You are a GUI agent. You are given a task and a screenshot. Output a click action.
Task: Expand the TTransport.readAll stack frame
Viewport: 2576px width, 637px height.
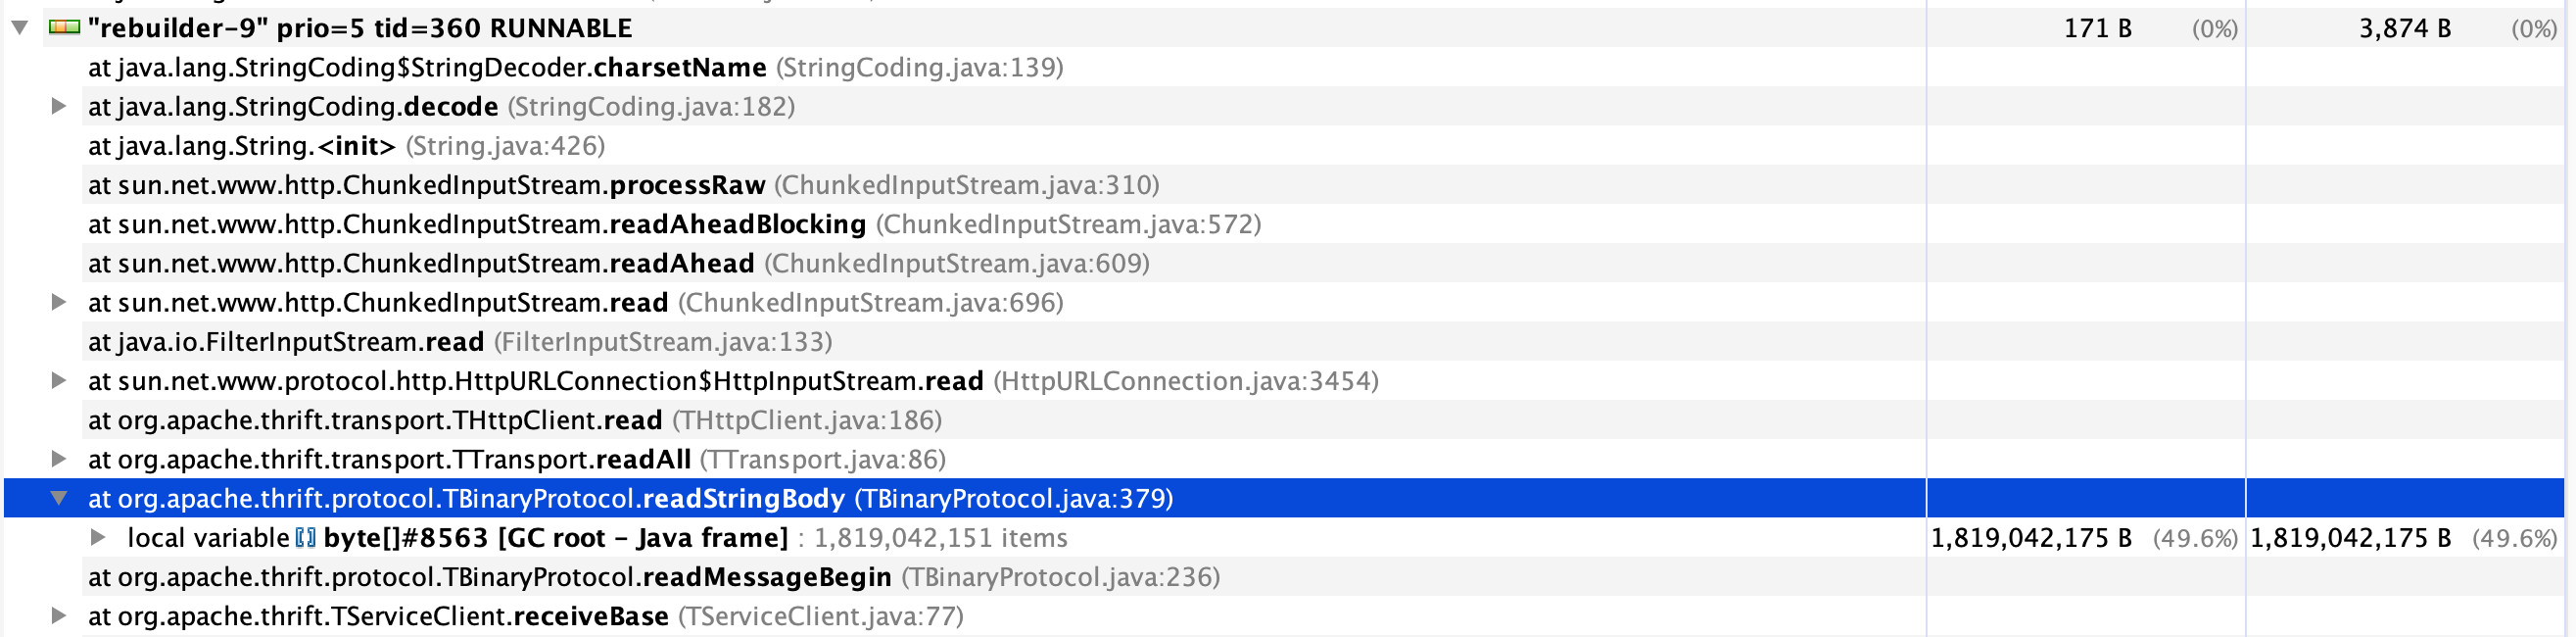[59, 459]
